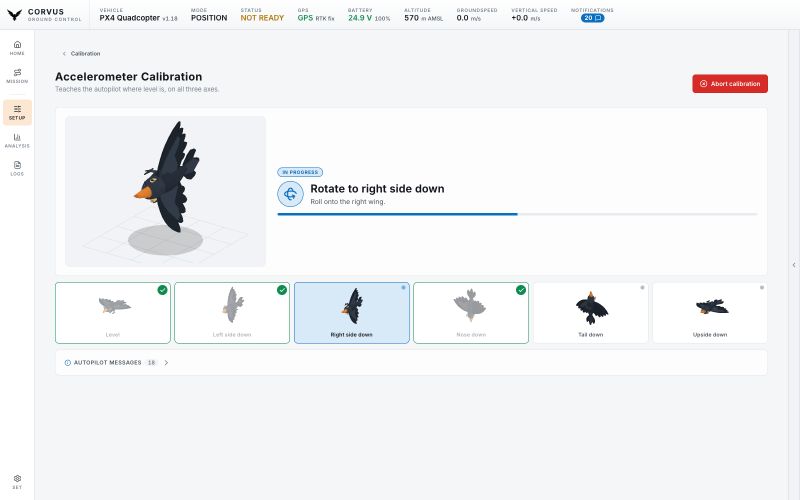Expand the collapsed right side panel arrow

pyautogui.click(x=794, y=265)
